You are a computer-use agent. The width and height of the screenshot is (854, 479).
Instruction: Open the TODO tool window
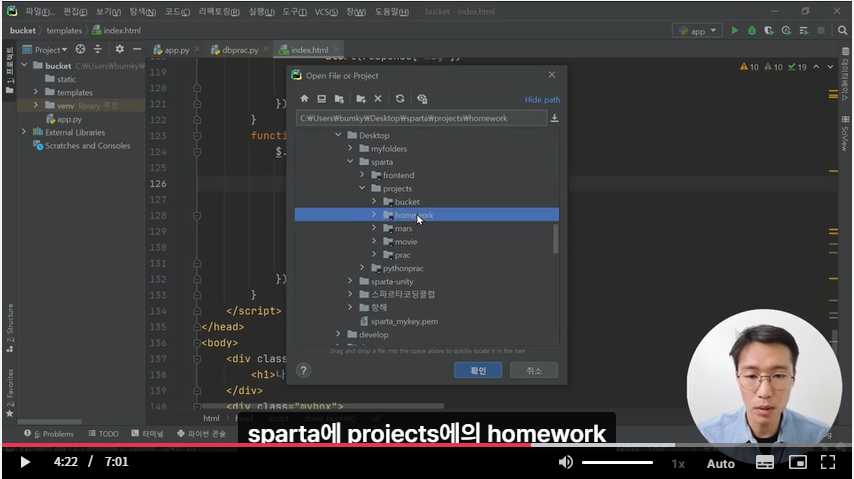(103, 434)
